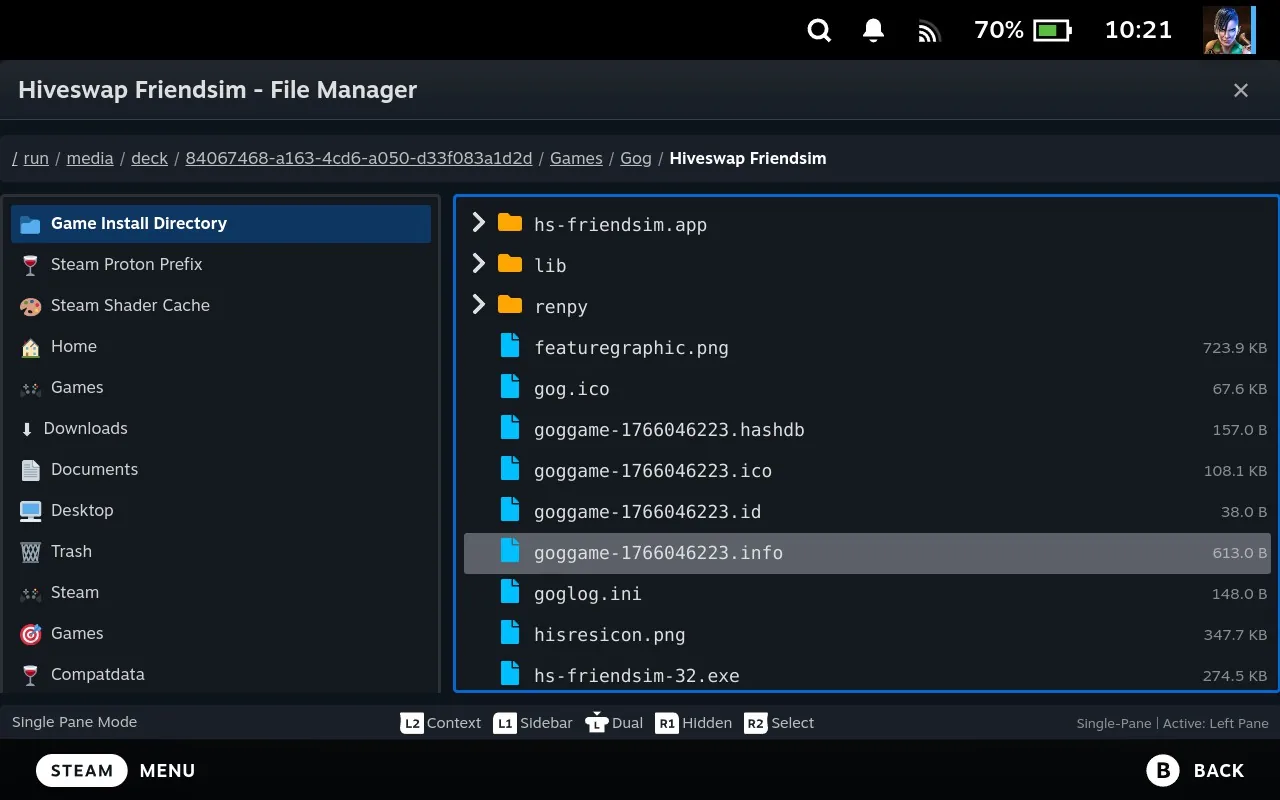Select goggame-1766046223.ico file
1280x800 pixels.
click(867, 471)
